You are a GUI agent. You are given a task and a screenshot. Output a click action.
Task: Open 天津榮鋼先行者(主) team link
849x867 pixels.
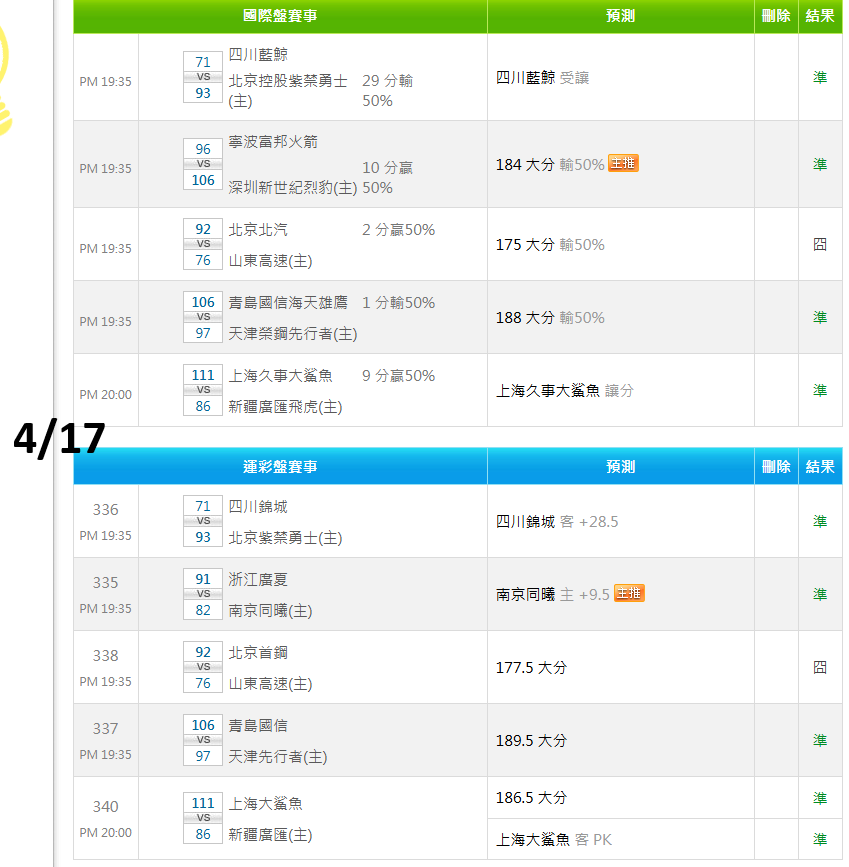click(293, 333)
